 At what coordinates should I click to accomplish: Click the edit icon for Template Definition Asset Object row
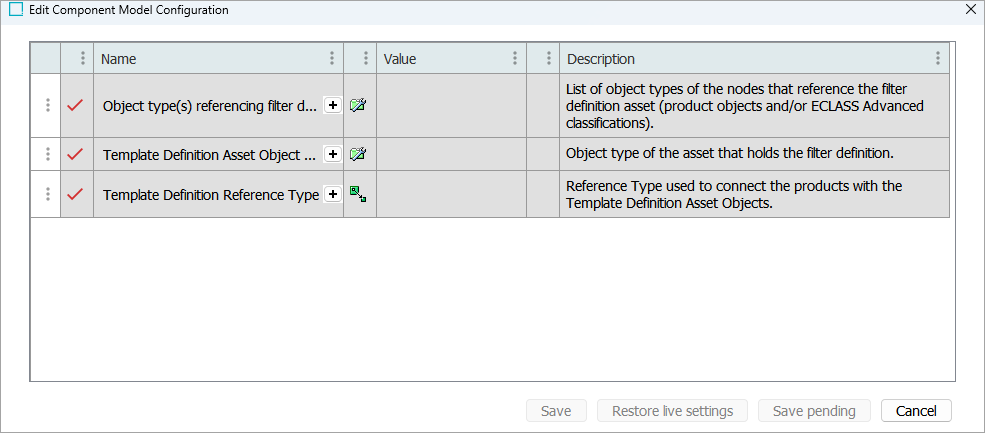(358, 154)
